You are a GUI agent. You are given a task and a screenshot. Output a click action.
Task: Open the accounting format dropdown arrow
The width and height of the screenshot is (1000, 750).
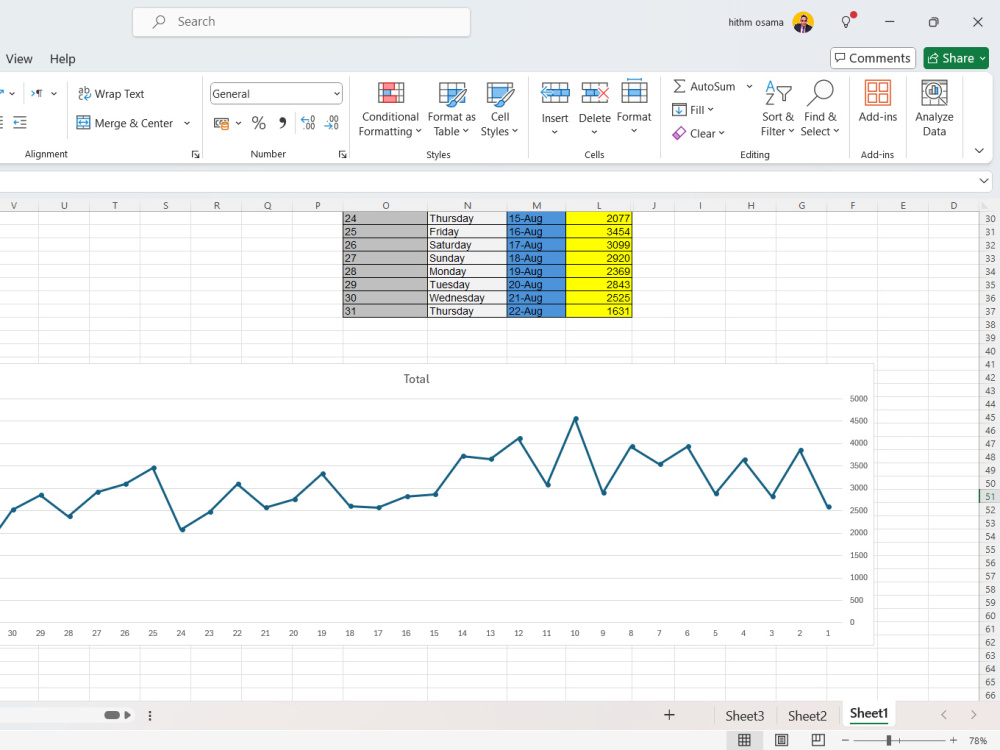[x=239, y=122]
